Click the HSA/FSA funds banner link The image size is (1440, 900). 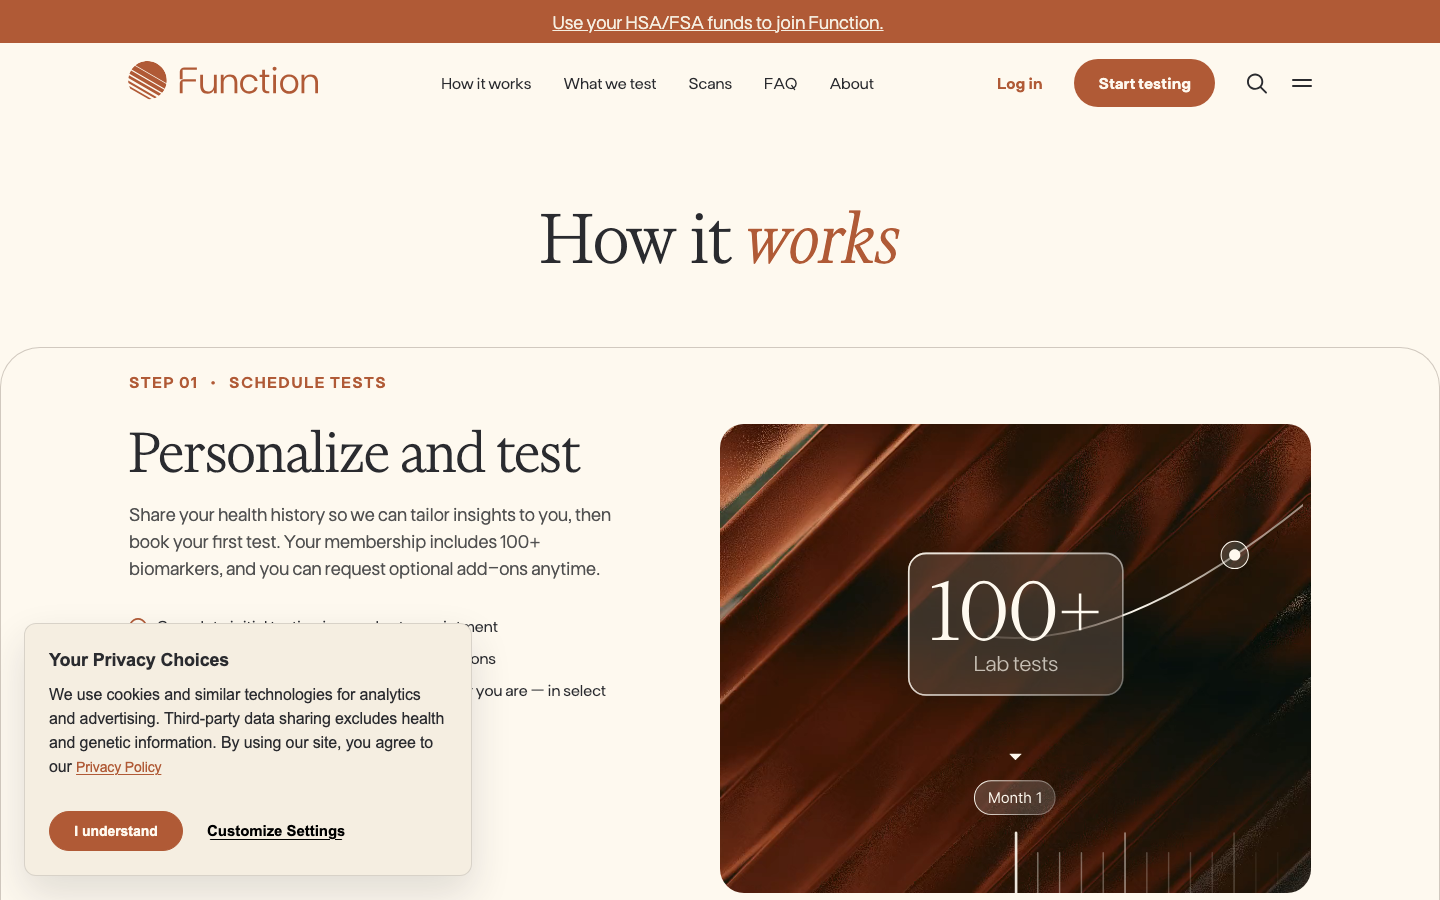point(718,22)
